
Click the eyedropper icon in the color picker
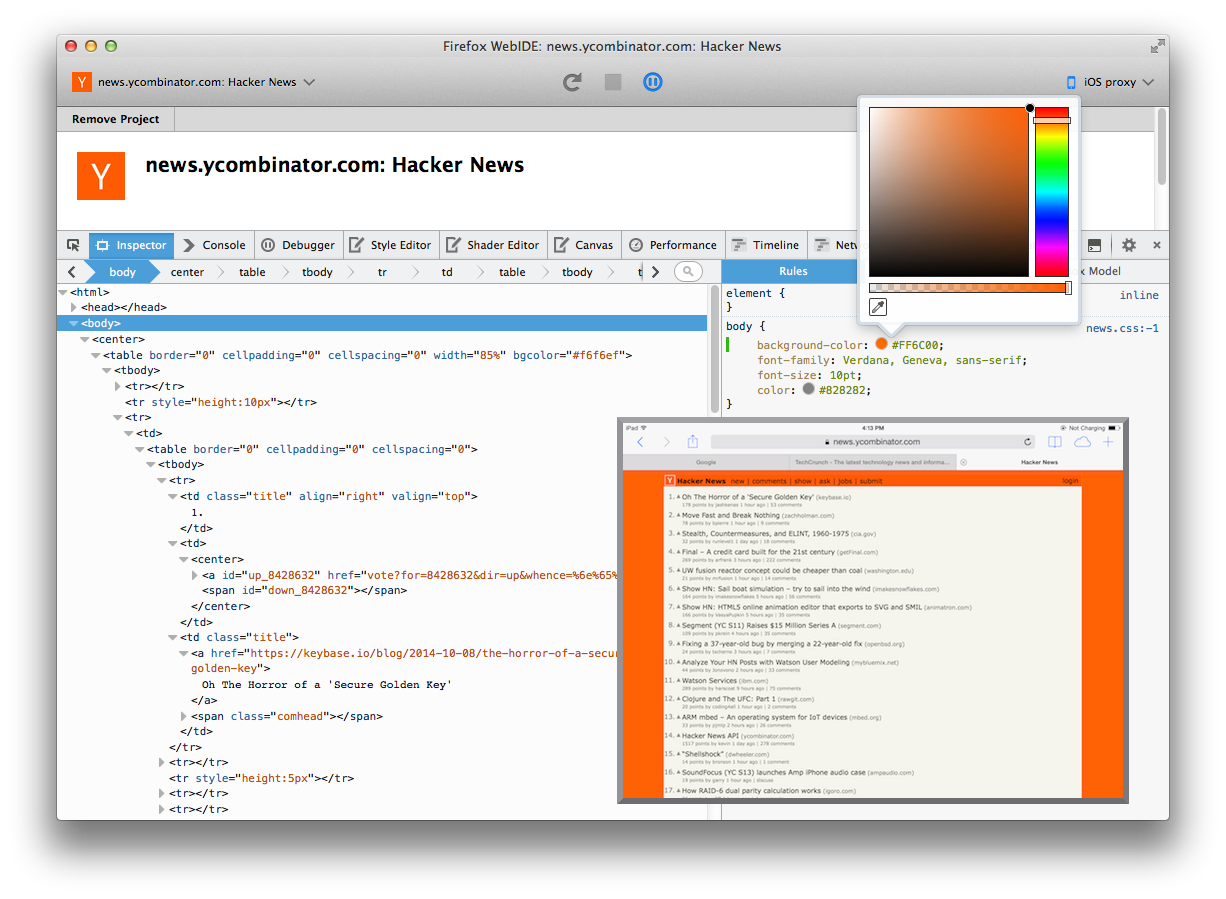pos(878,307)
